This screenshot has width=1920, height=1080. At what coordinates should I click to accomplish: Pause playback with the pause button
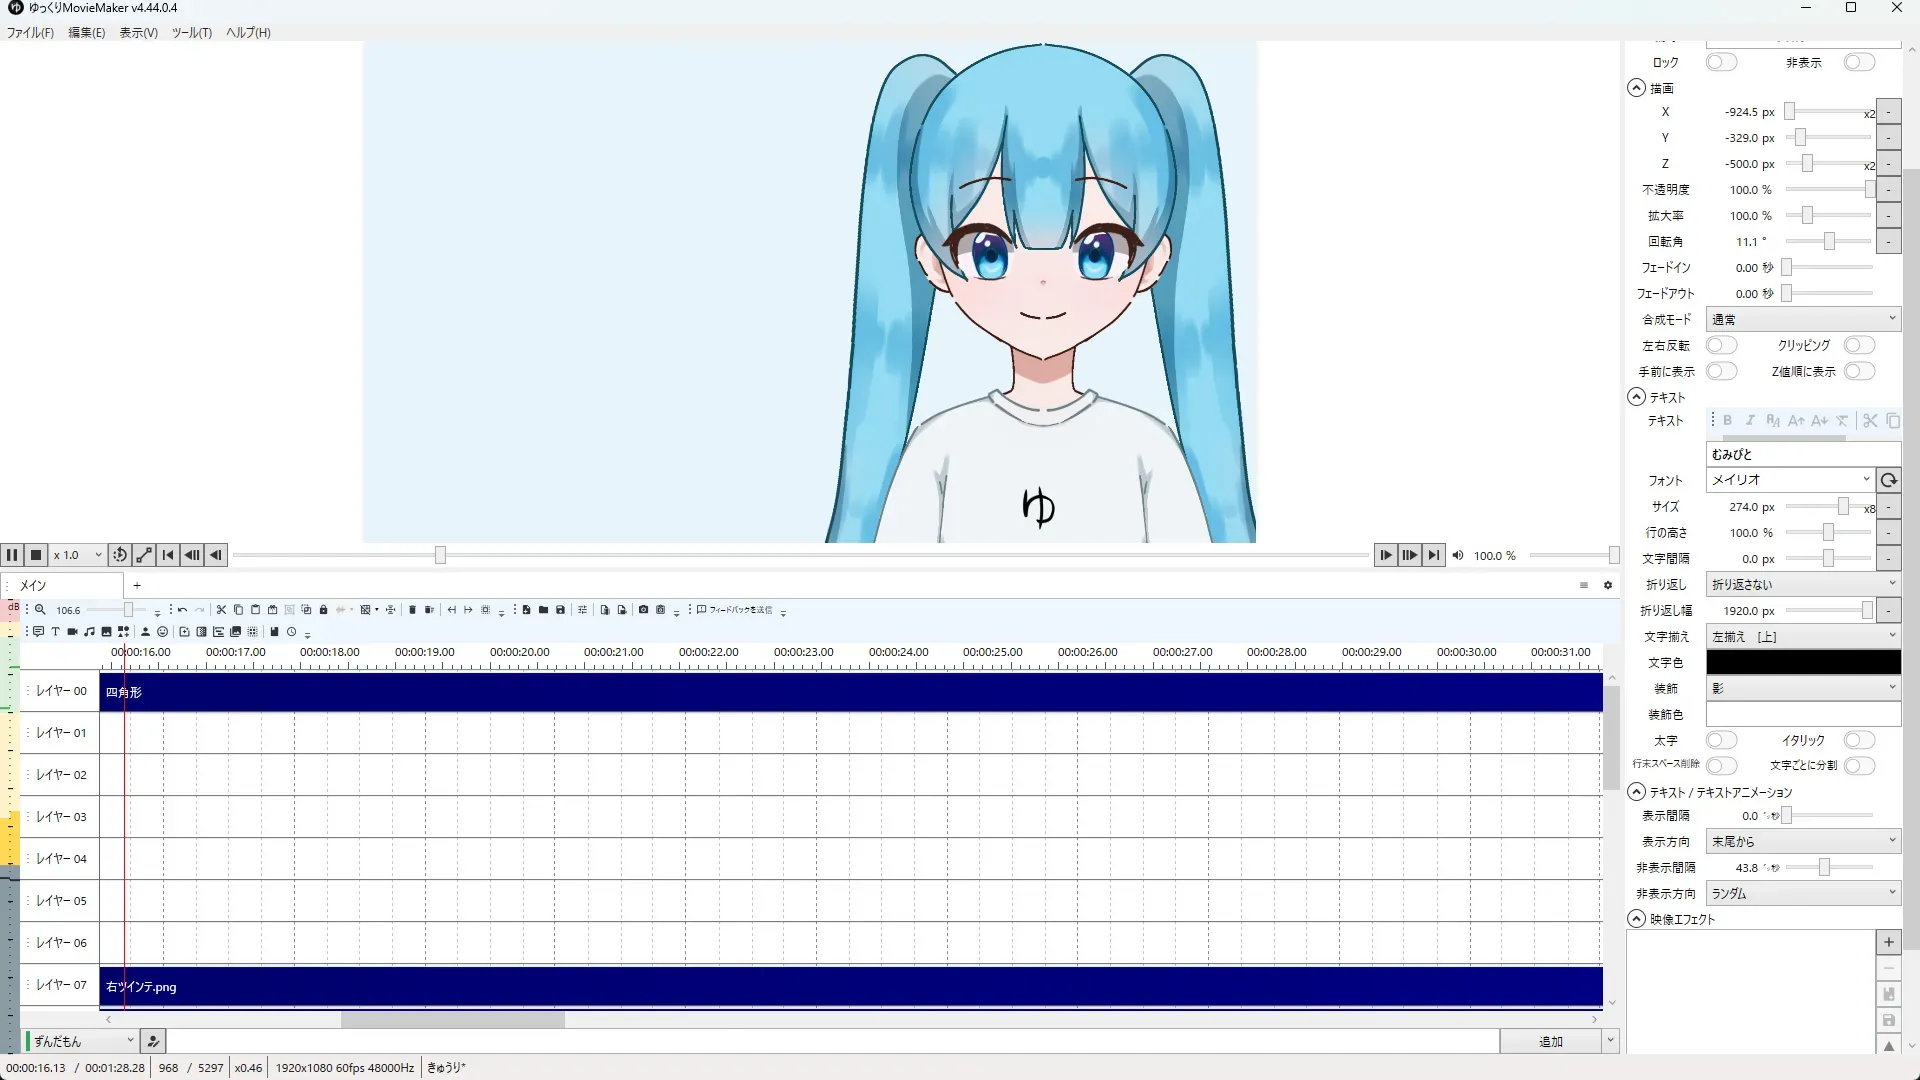12,555
